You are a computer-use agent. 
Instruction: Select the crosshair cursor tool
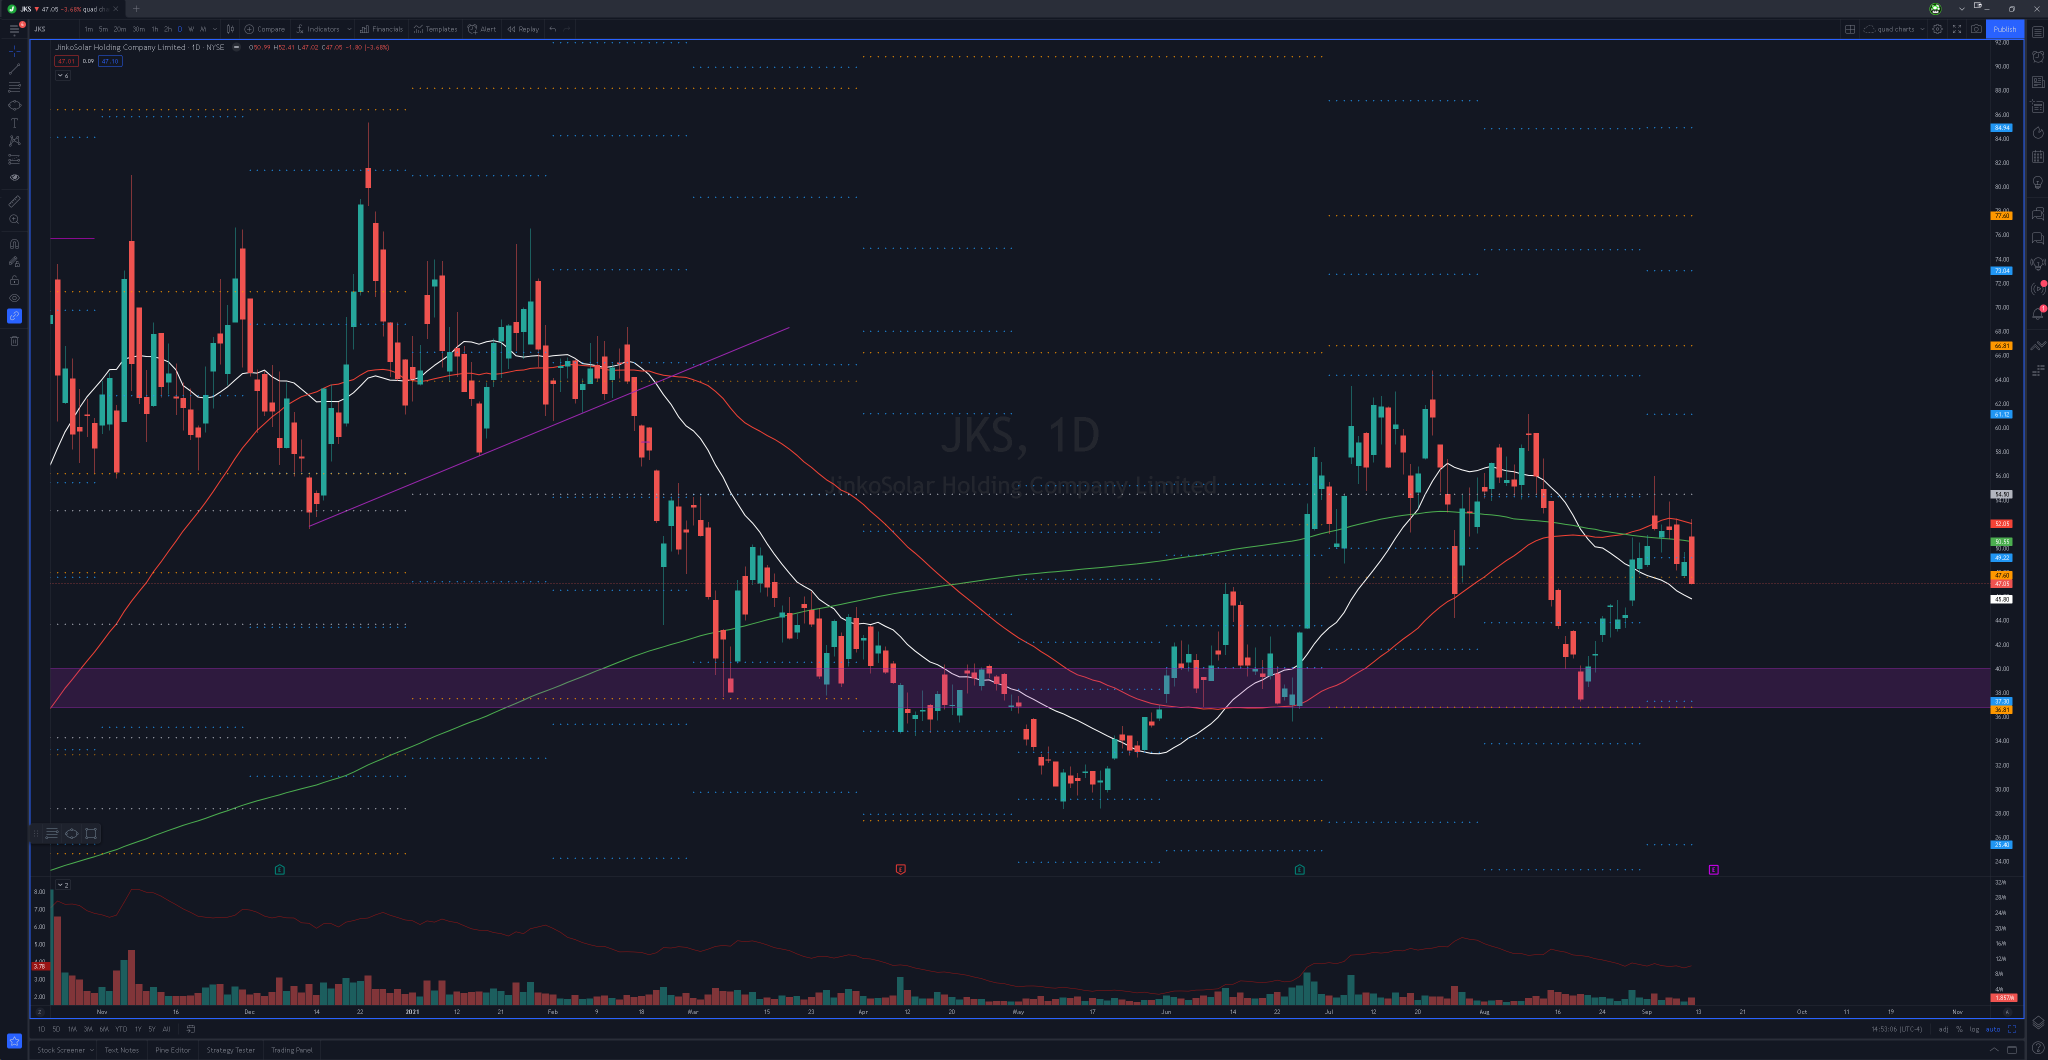[14, 50]
